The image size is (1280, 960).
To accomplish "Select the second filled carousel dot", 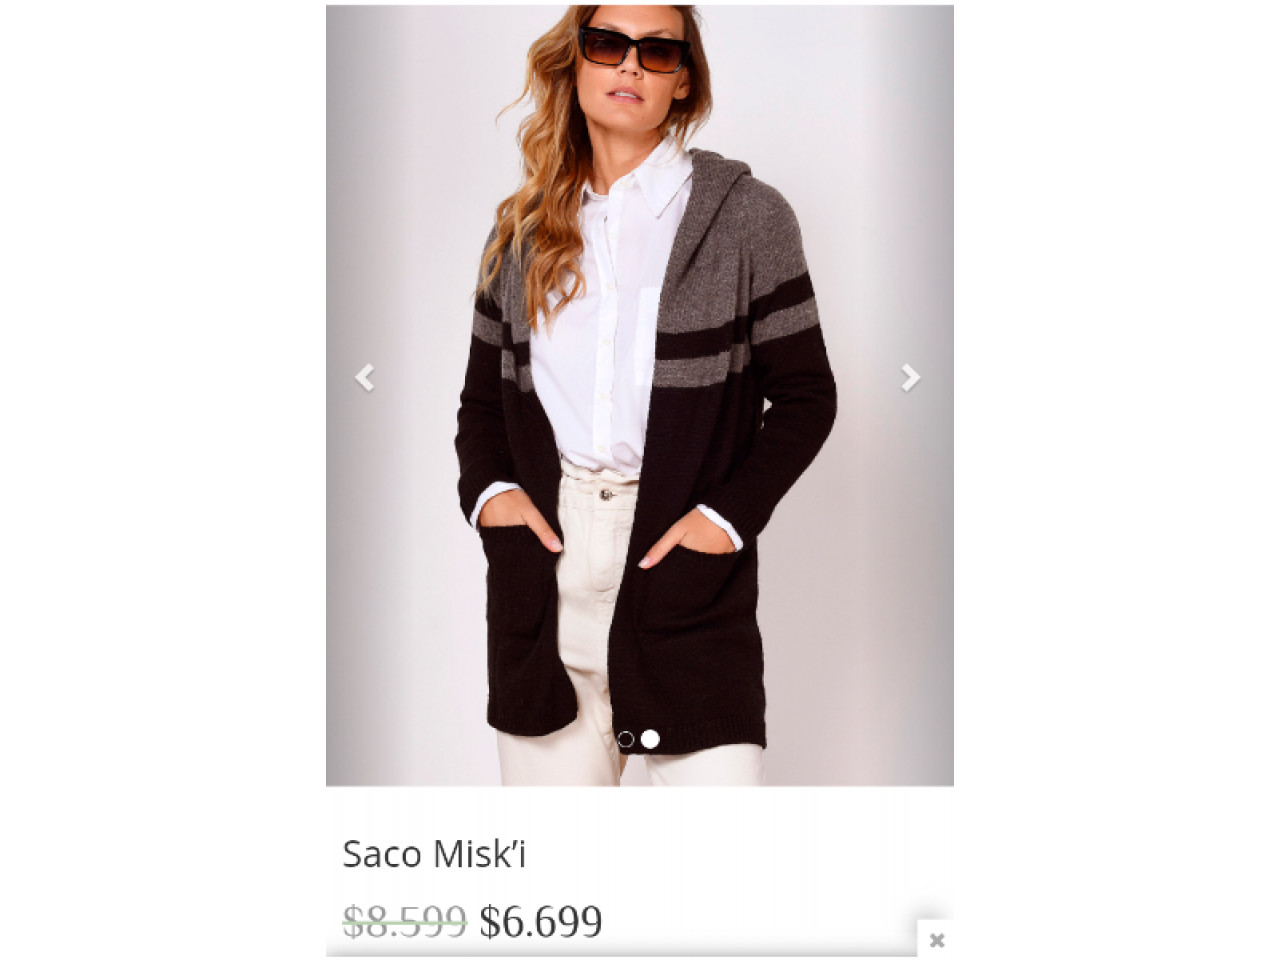I will pyautogui.click(x=650, y=739).
